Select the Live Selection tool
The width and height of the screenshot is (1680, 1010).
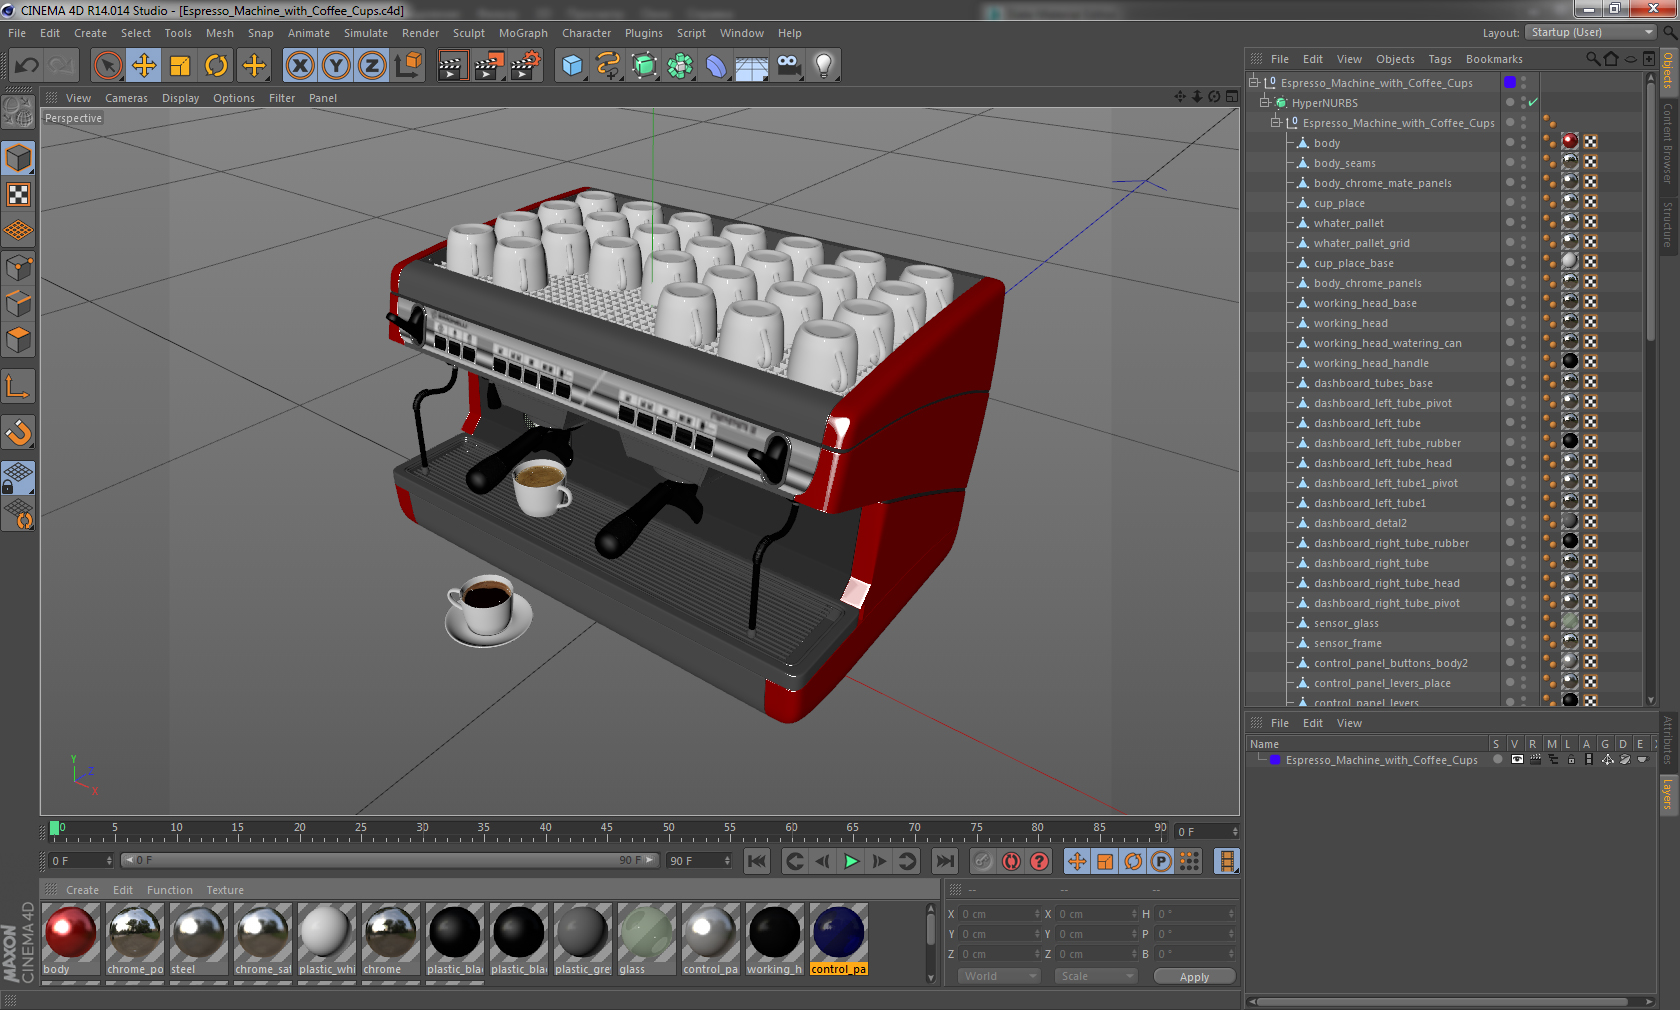108,66
